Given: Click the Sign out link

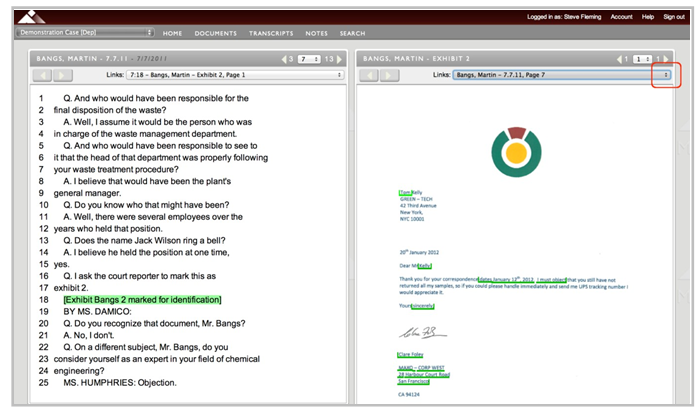Looking at the screenshot, I should (x=674, y=17).
